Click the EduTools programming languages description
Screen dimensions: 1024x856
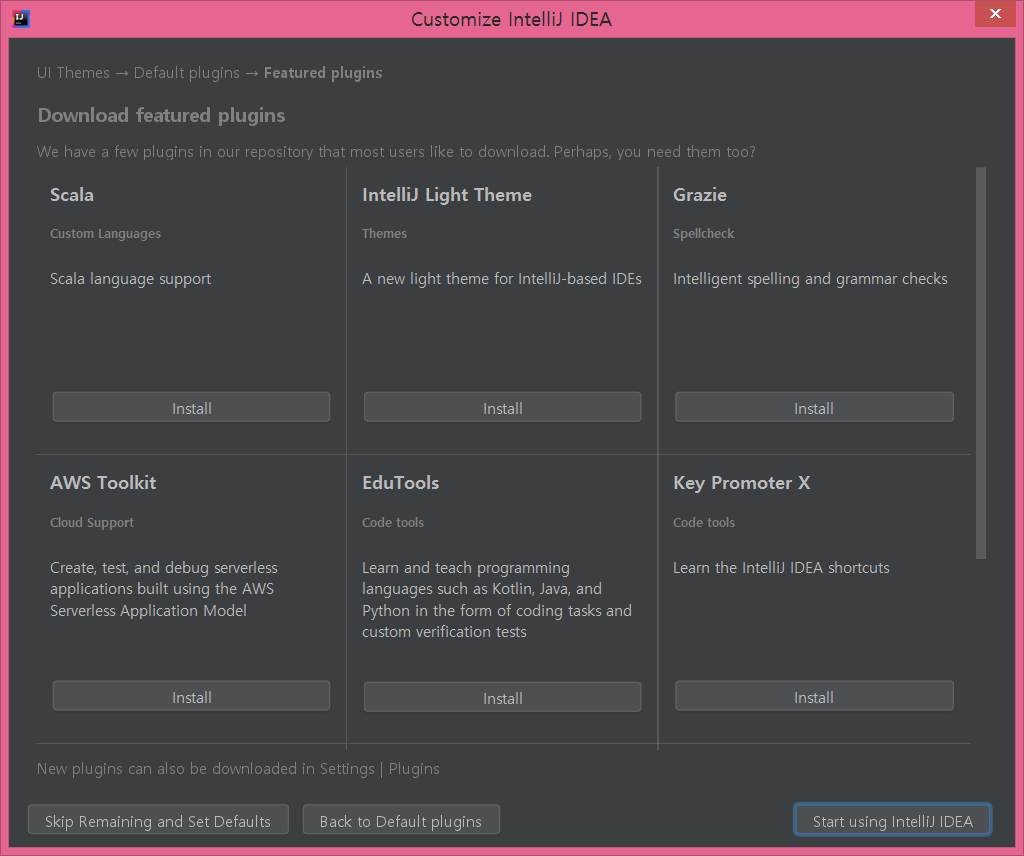497,599
